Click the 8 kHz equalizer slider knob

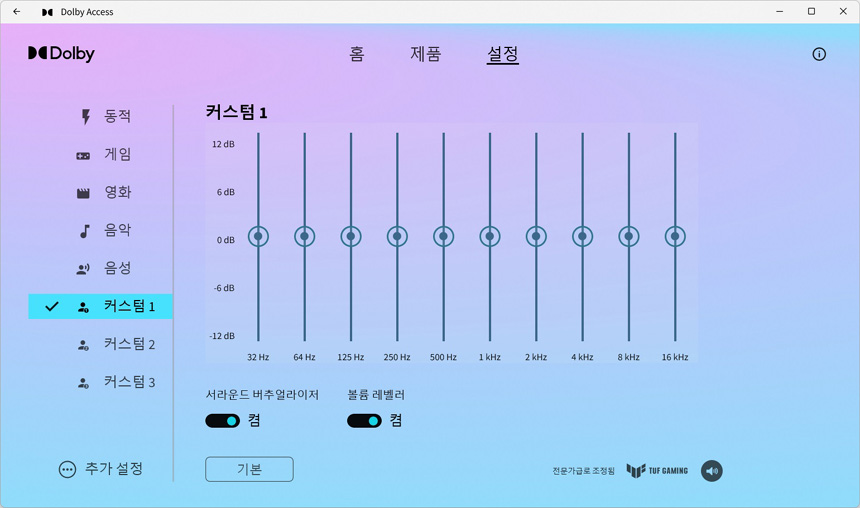[x=629, y=236]
